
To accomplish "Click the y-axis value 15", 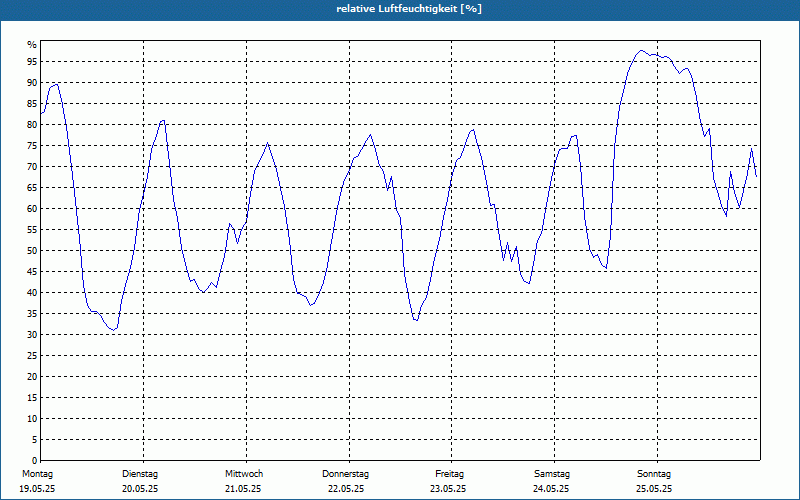I will 32,397.
